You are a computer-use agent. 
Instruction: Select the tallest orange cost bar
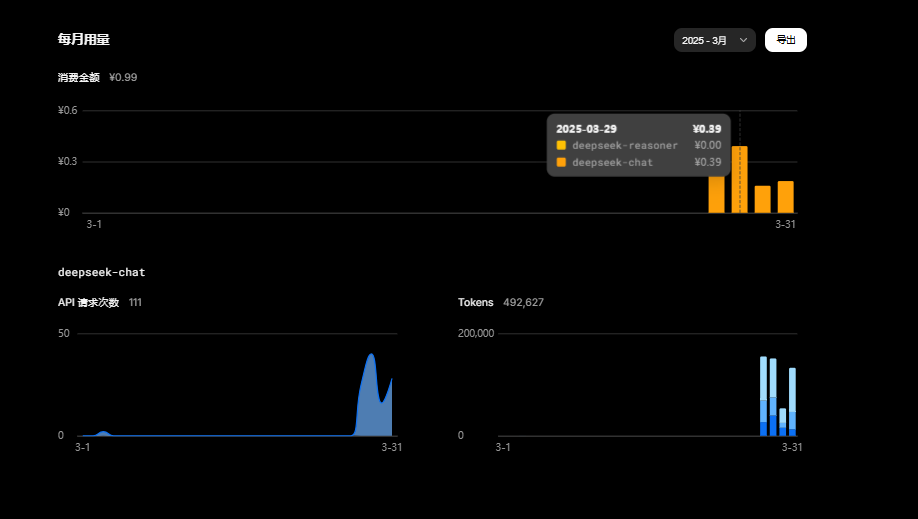739,180
